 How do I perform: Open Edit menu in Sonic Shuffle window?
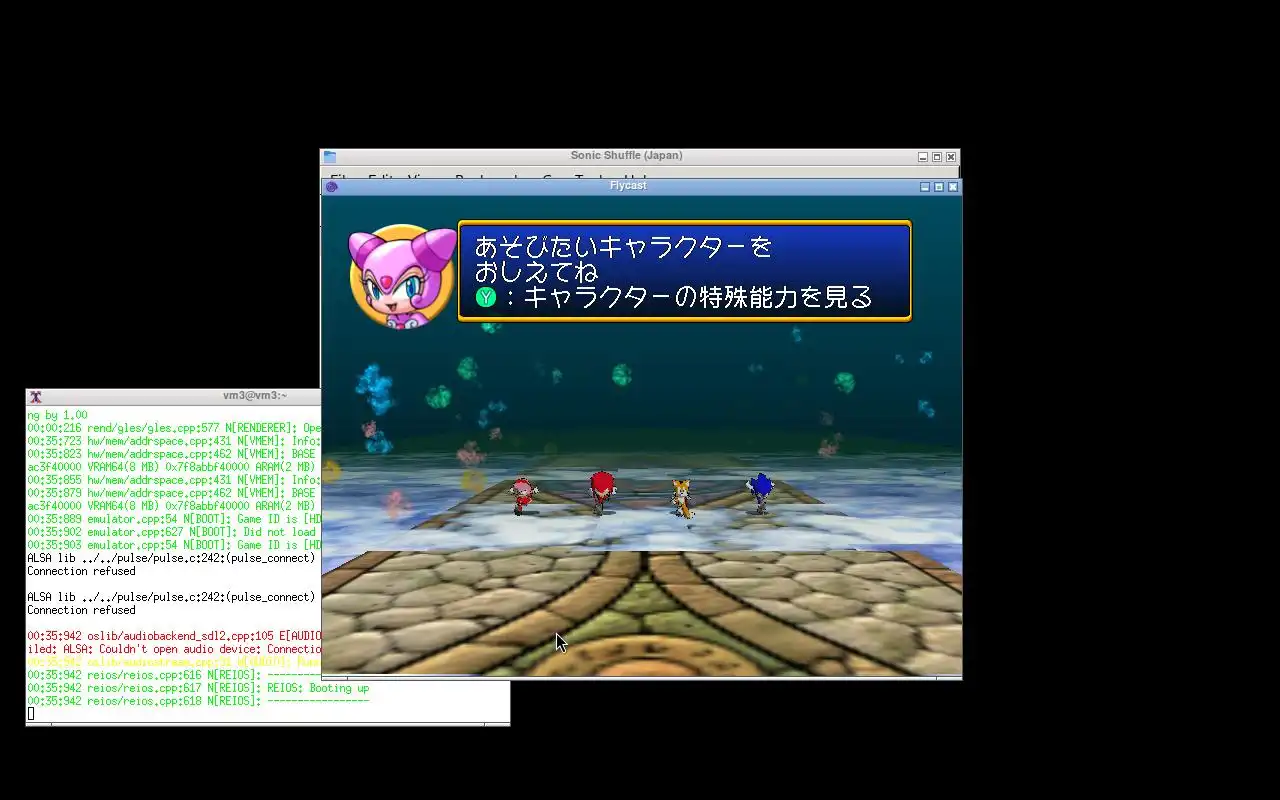[x=379, y=177]
